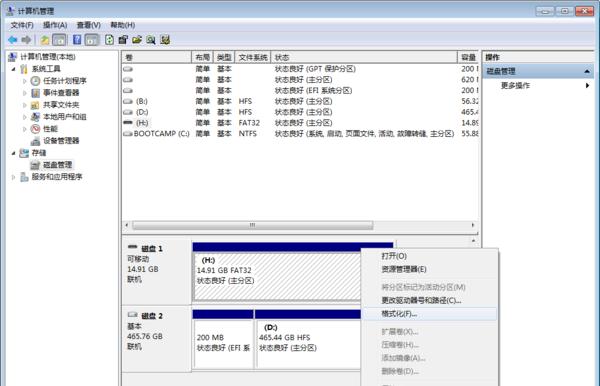The image size is (600, 386).
Task: Select the (D:) volume row in list
Action: click(300, 112)
